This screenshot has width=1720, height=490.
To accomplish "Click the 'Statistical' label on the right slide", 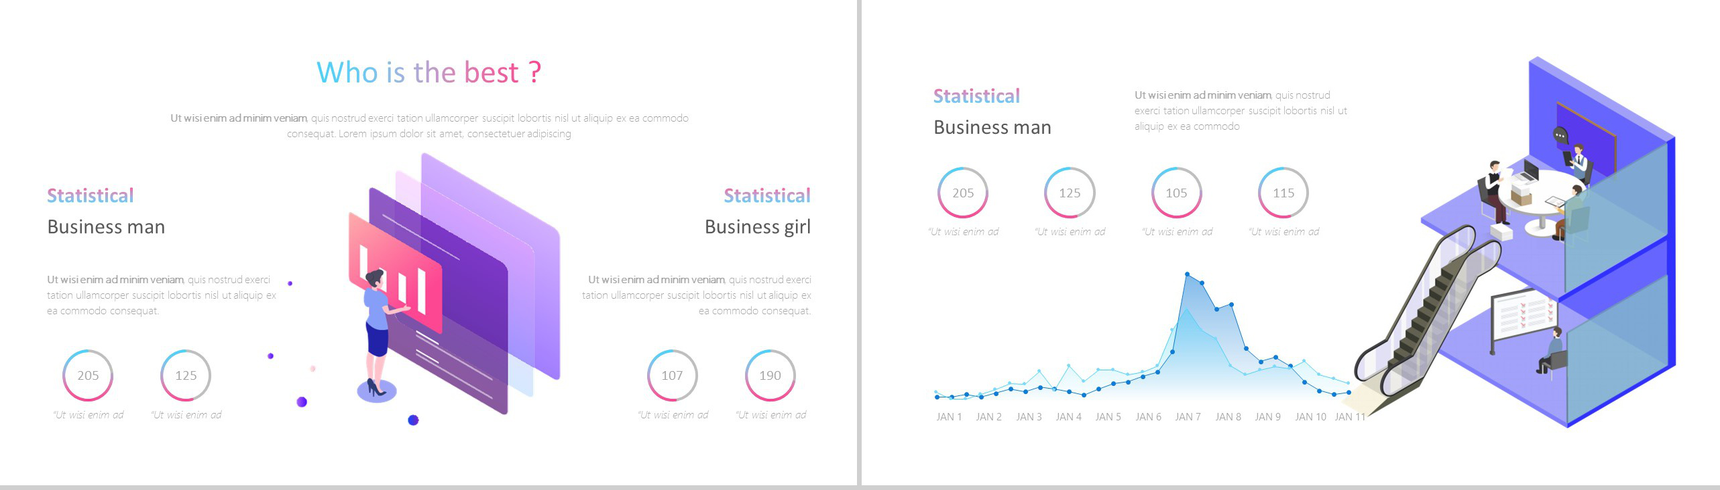I will click(976, 96).
